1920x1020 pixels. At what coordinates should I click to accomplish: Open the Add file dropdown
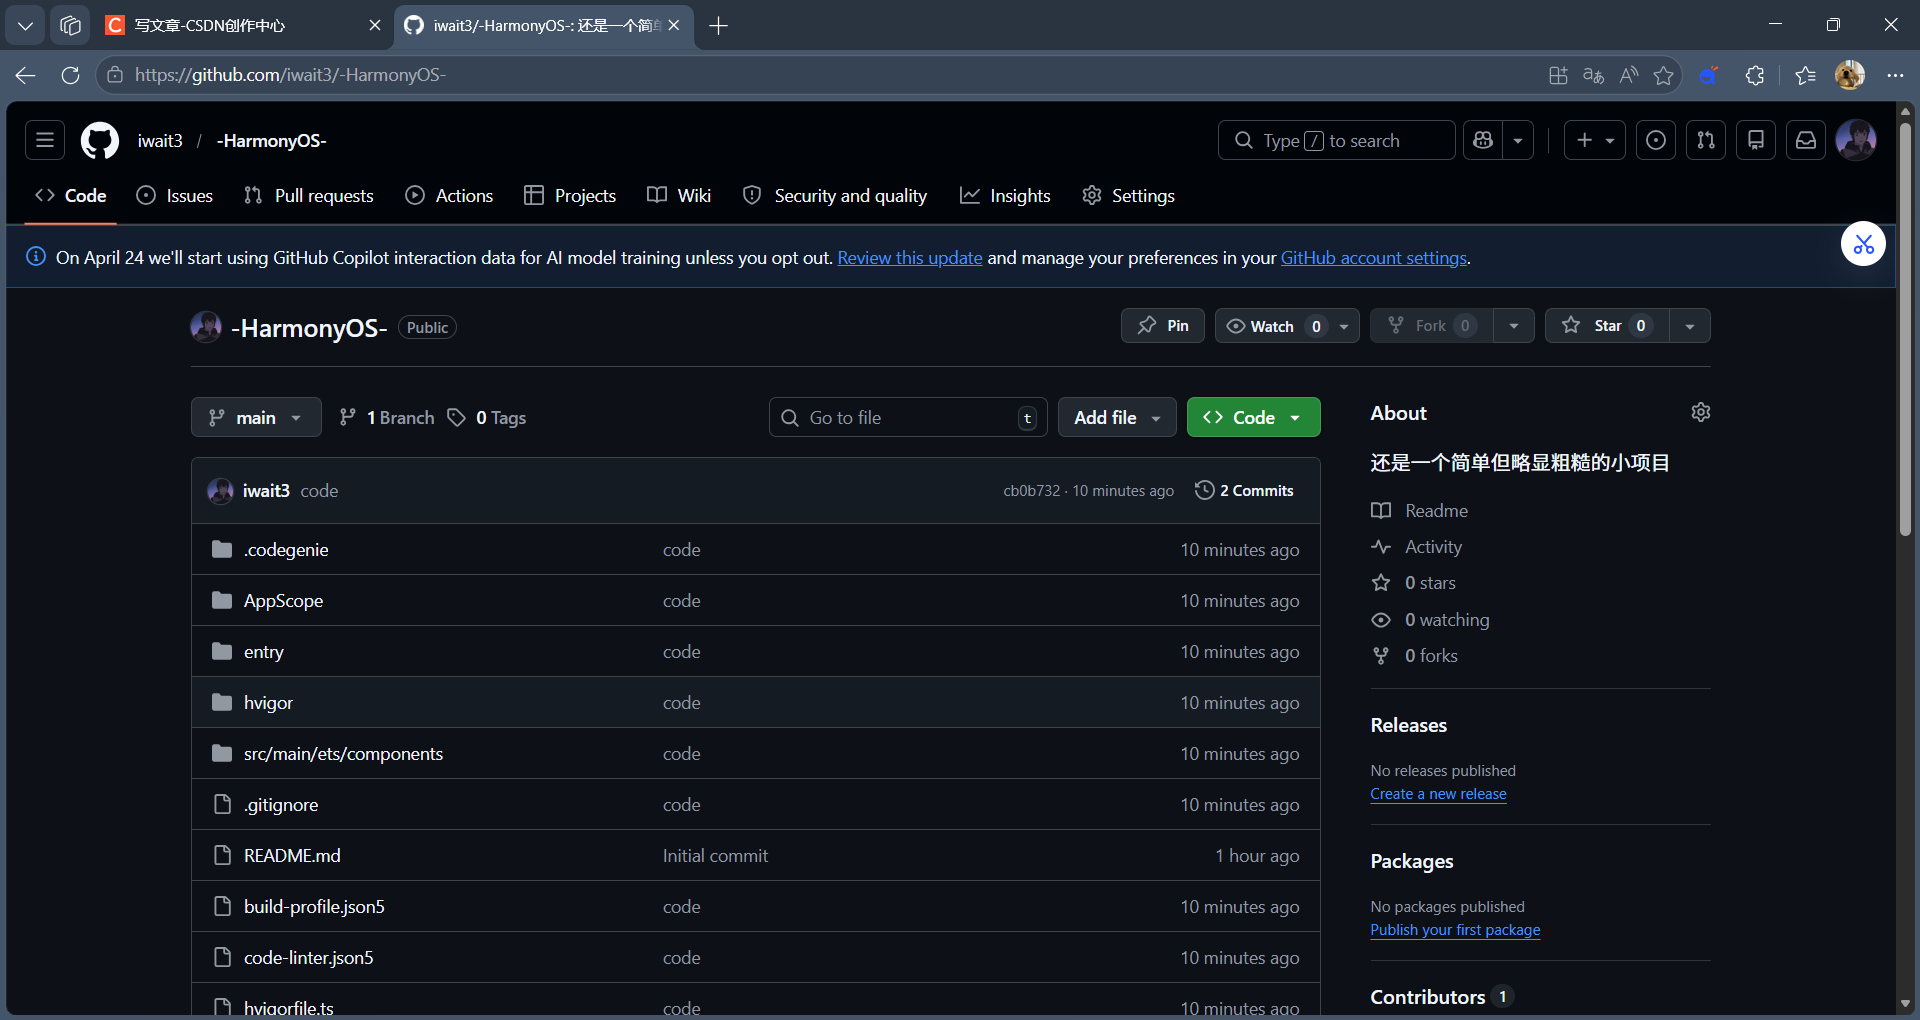[x=1118, y=417]
